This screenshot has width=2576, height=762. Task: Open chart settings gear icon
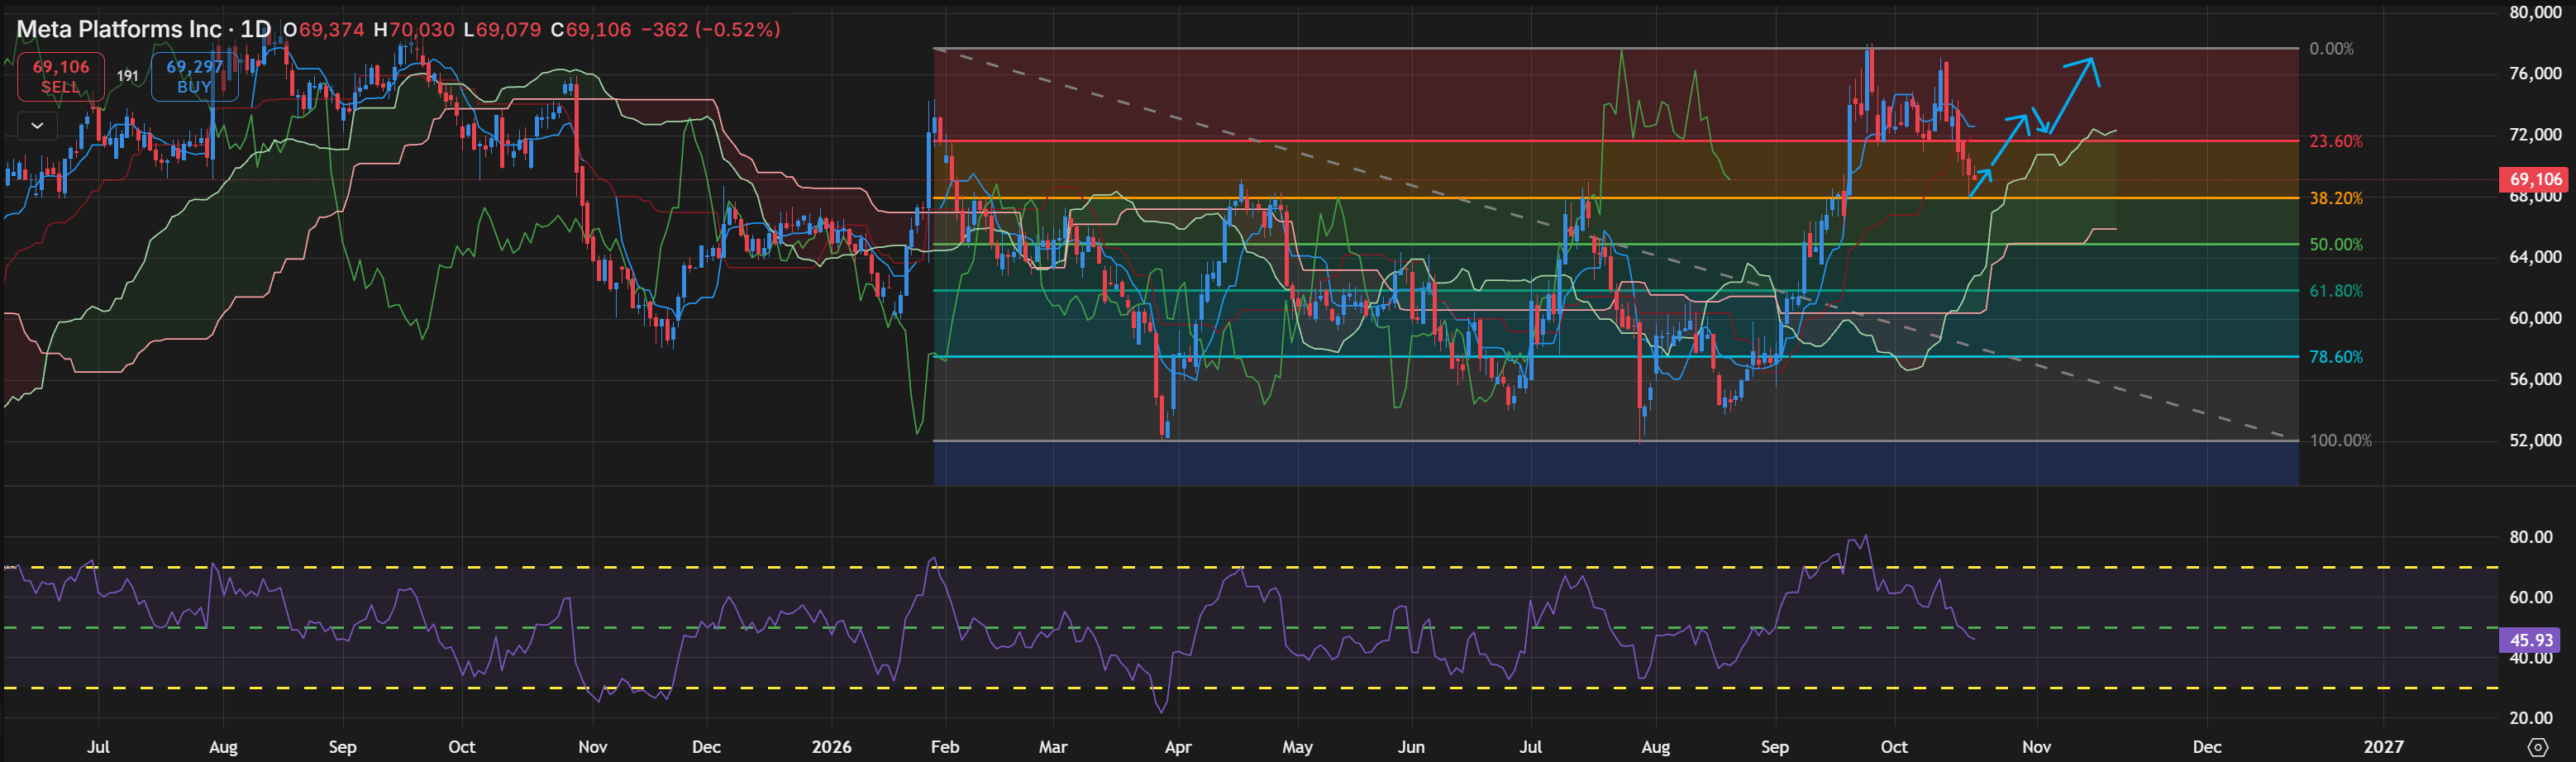point(2537,747)
